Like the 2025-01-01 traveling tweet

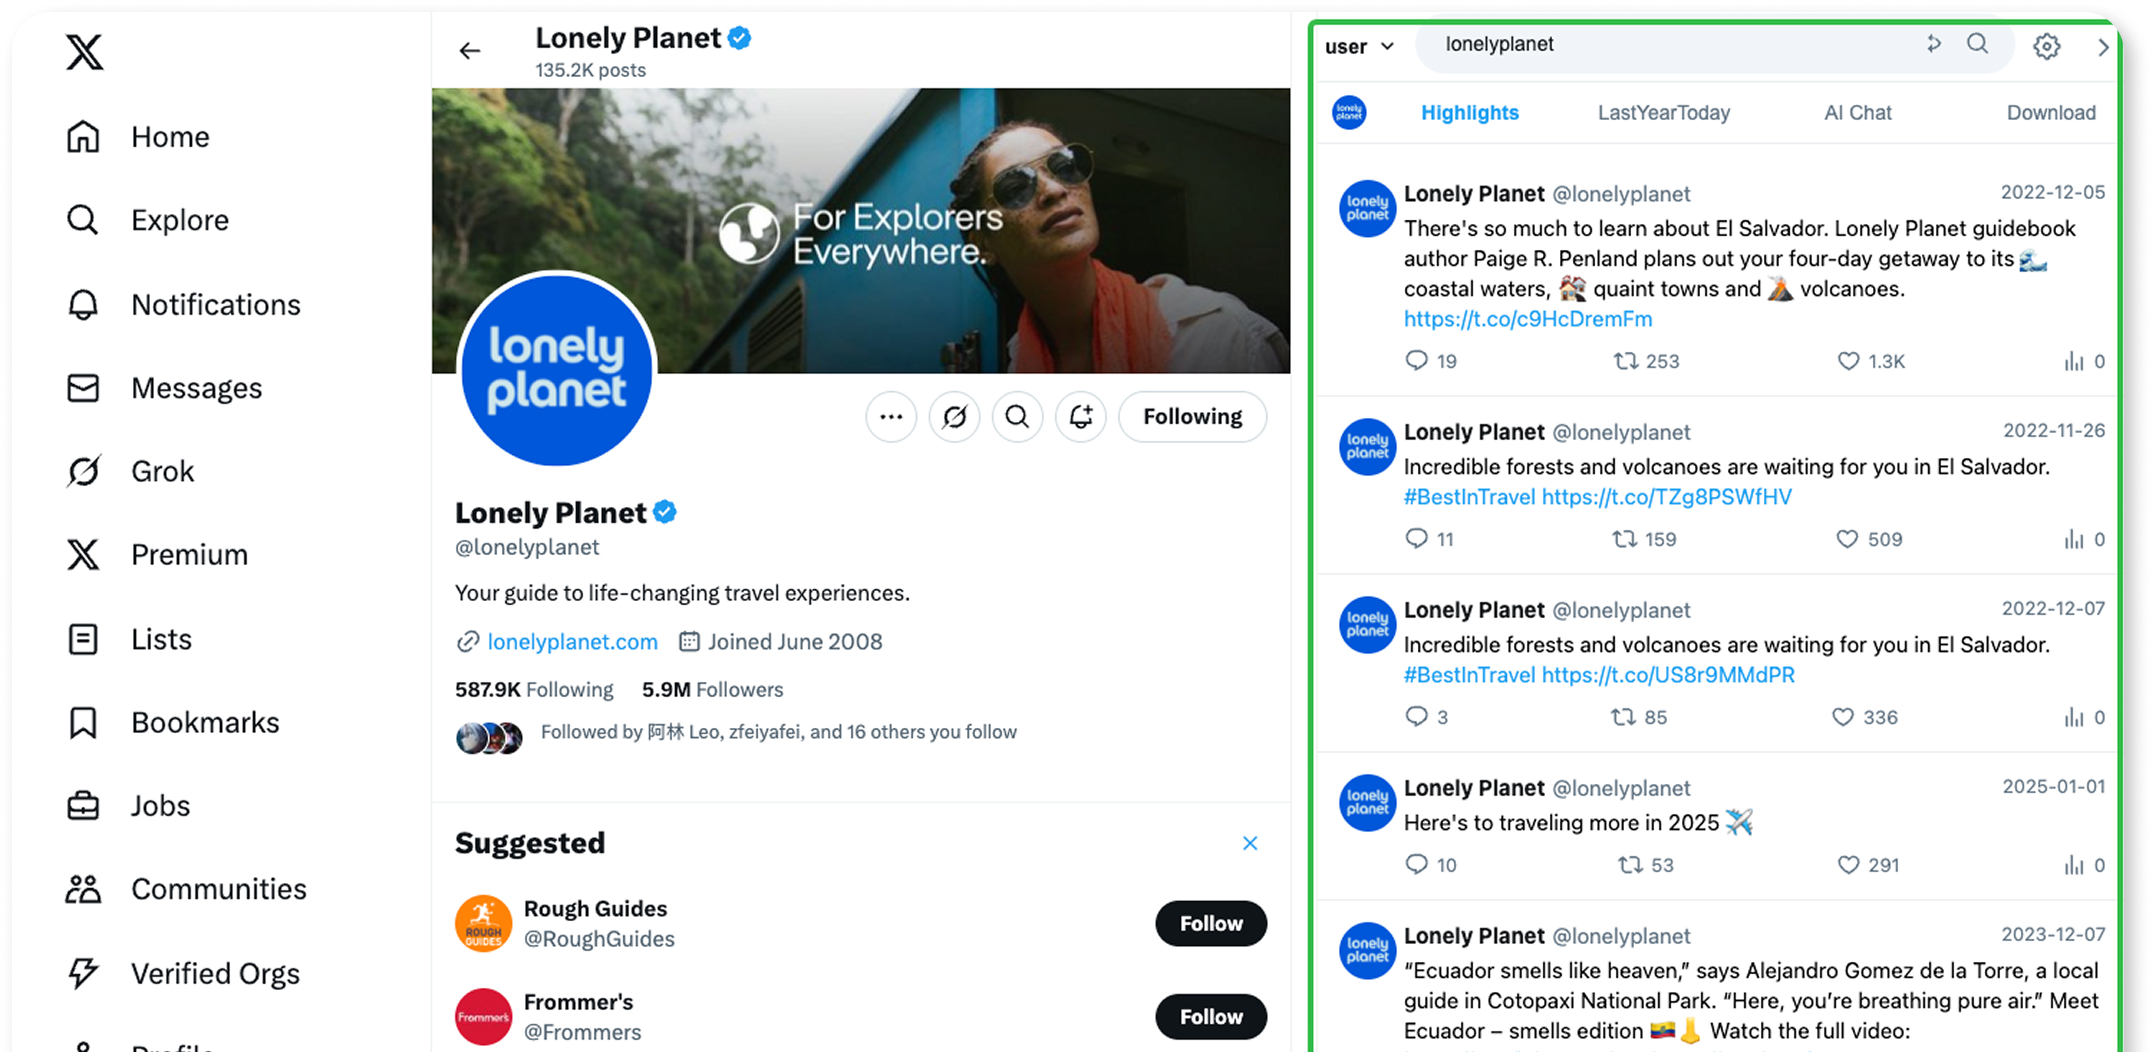pos(1848,865)
